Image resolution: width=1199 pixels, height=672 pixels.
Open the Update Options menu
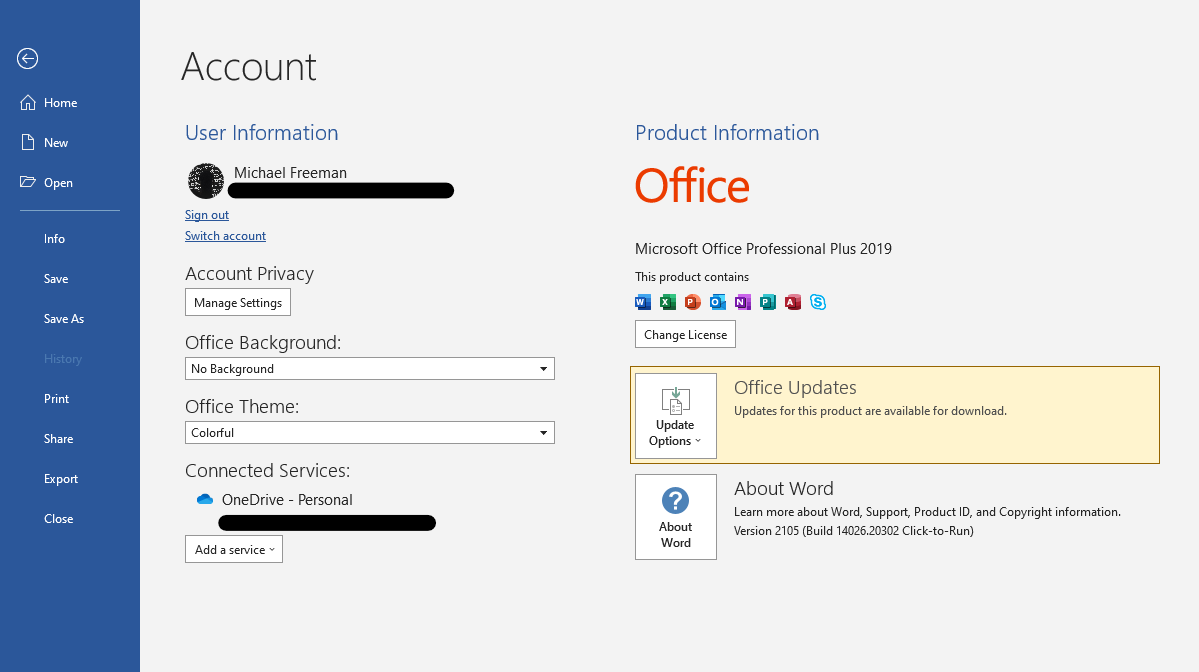pyautogui.click(x=676, y=417)
